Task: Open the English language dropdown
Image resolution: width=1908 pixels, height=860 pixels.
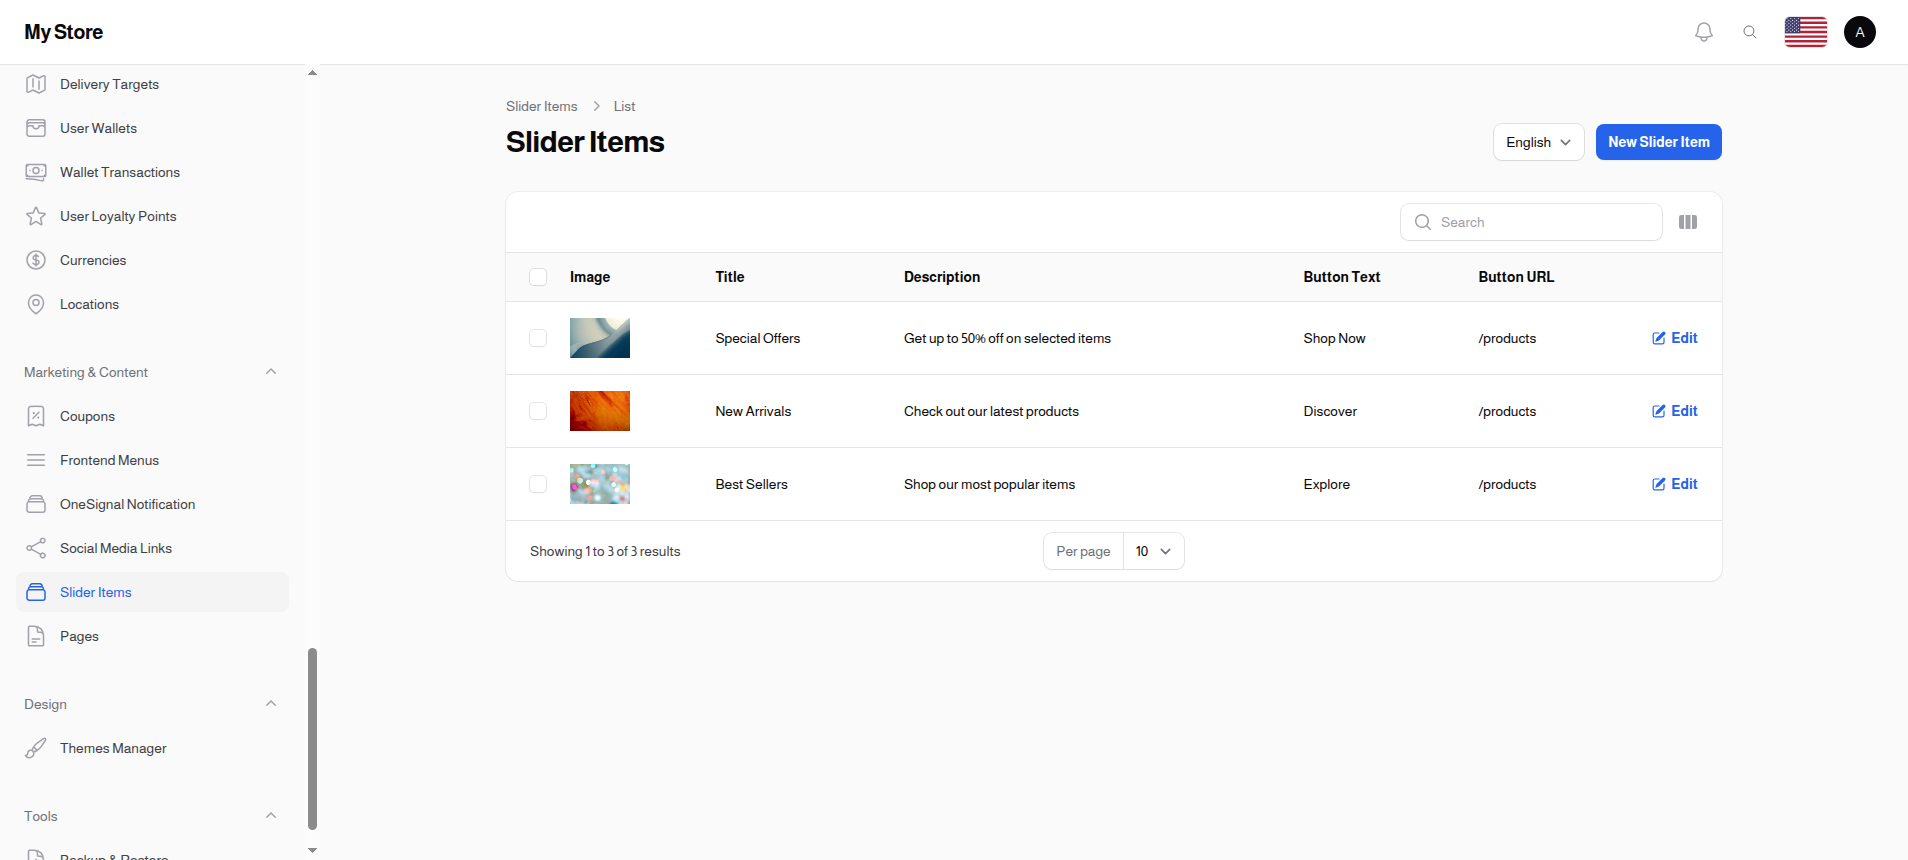Action: tap(1538, 142)
